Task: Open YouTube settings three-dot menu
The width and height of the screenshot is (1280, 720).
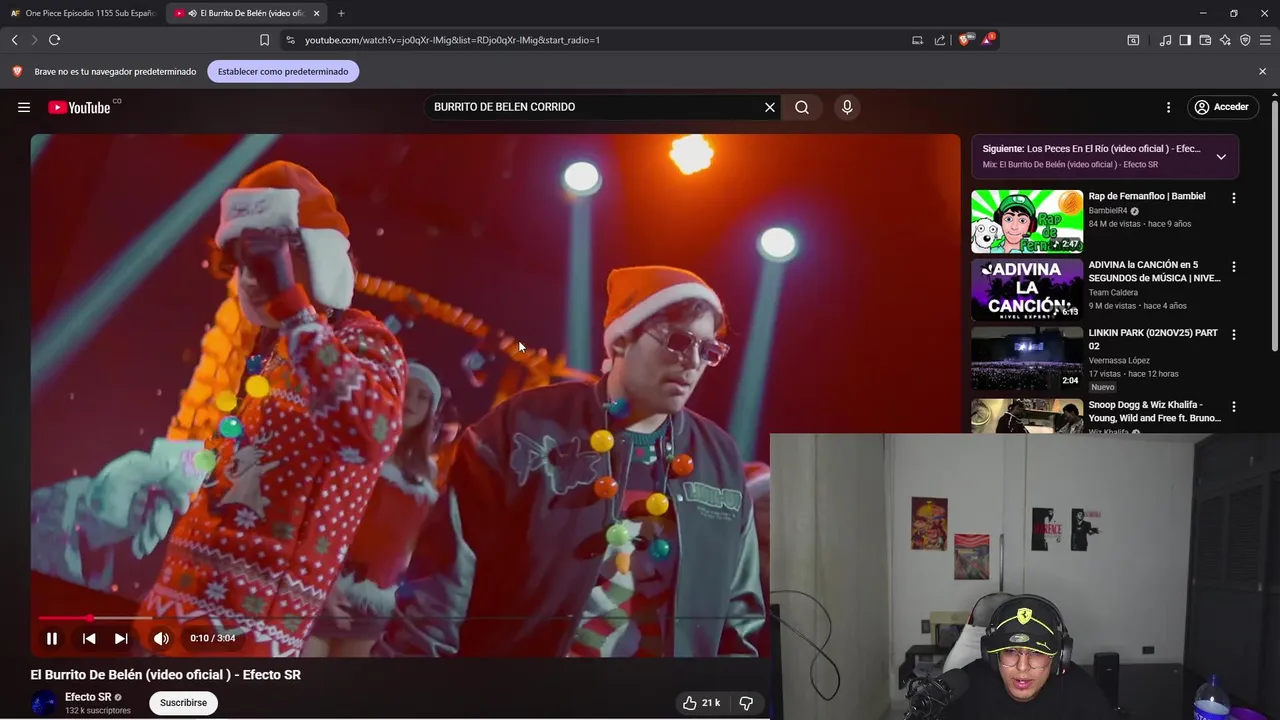Action: pyautogui.click(x=1168, y=107)
